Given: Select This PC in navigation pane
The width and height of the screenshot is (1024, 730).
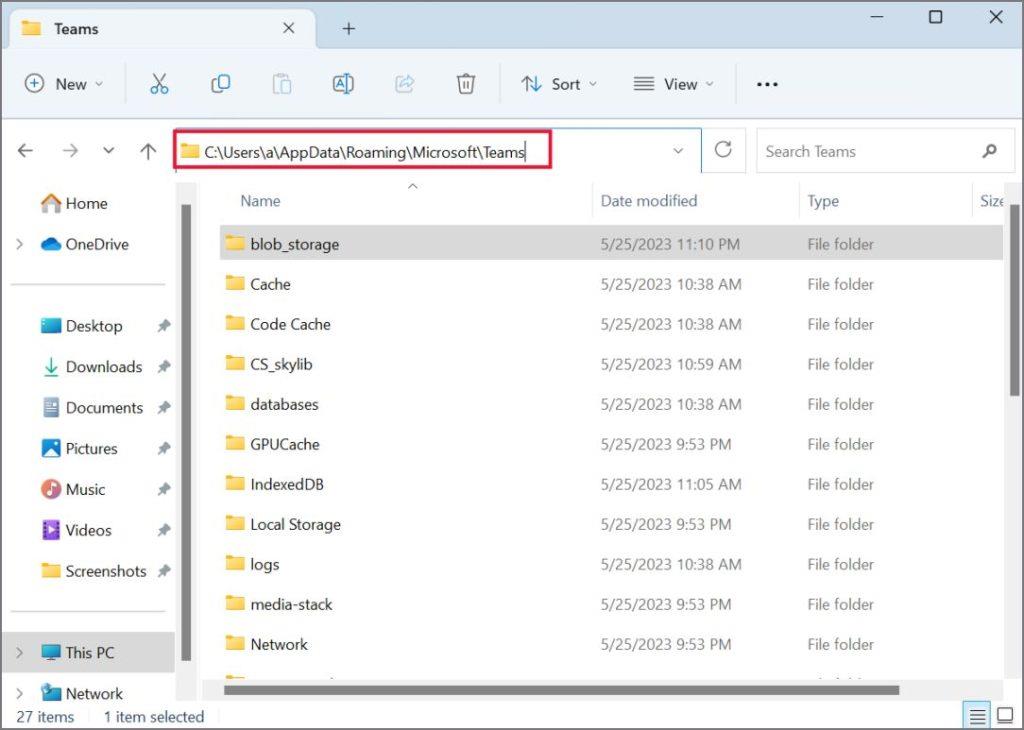Looking at the screenshot, I should [89, 652].
